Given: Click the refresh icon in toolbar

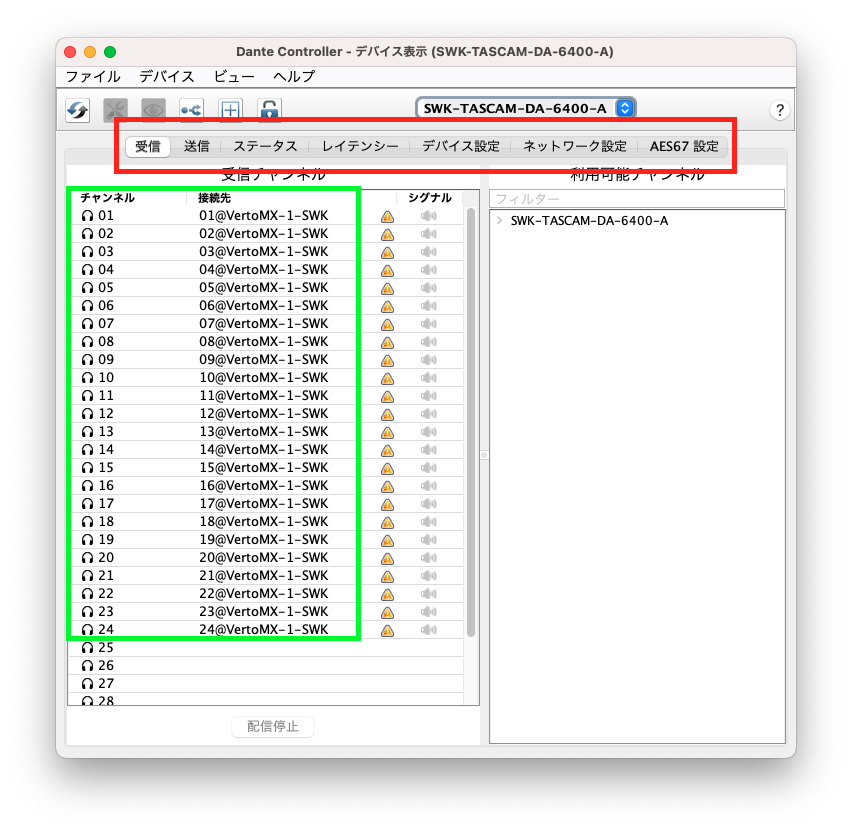Looking at the screenshot, I should [x=78, y=110].
